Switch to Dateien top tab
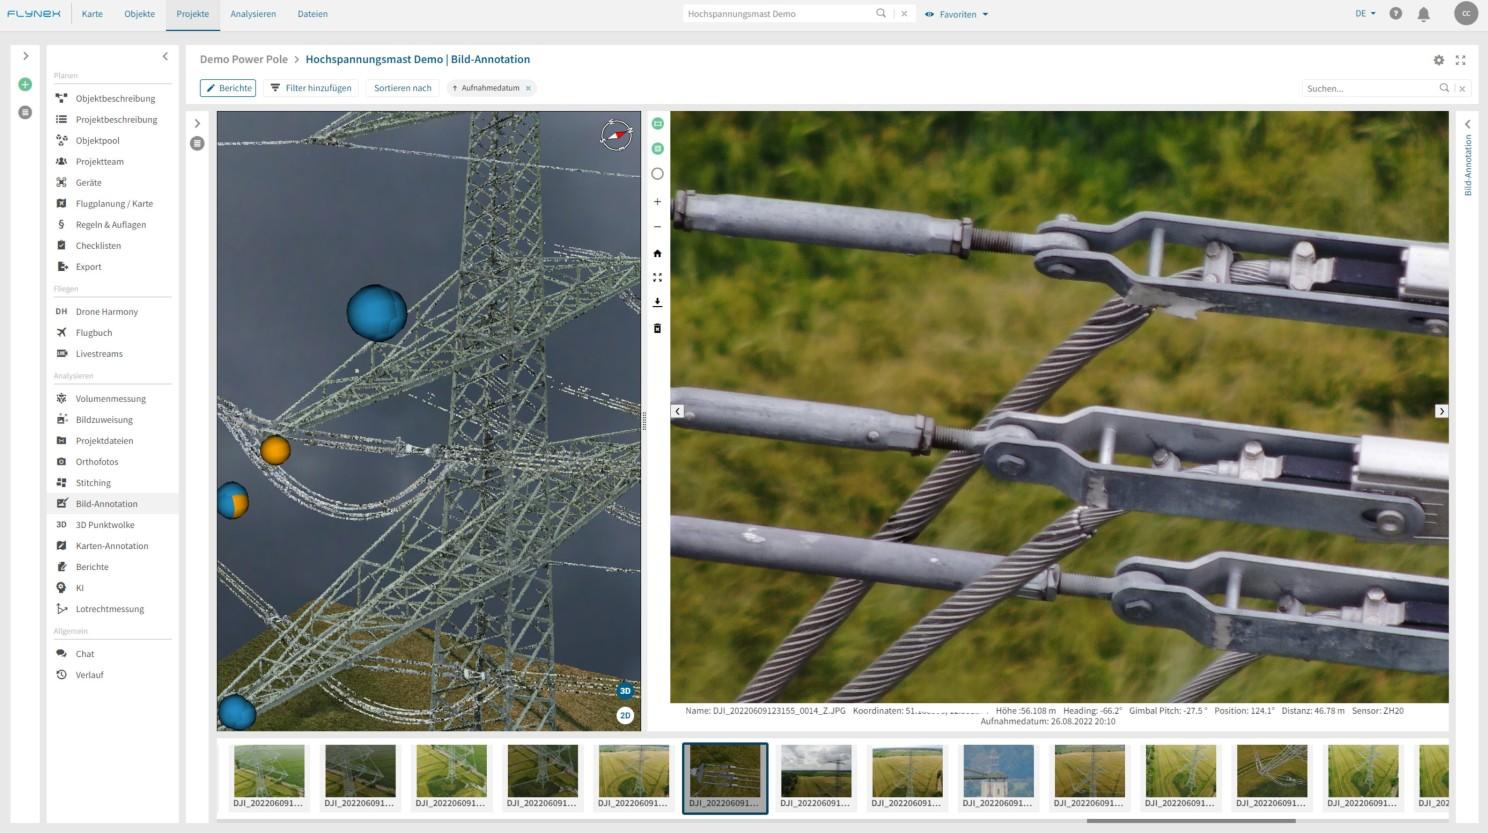The width and height of the screenshot is (1488, 833). tap(313, 14)
